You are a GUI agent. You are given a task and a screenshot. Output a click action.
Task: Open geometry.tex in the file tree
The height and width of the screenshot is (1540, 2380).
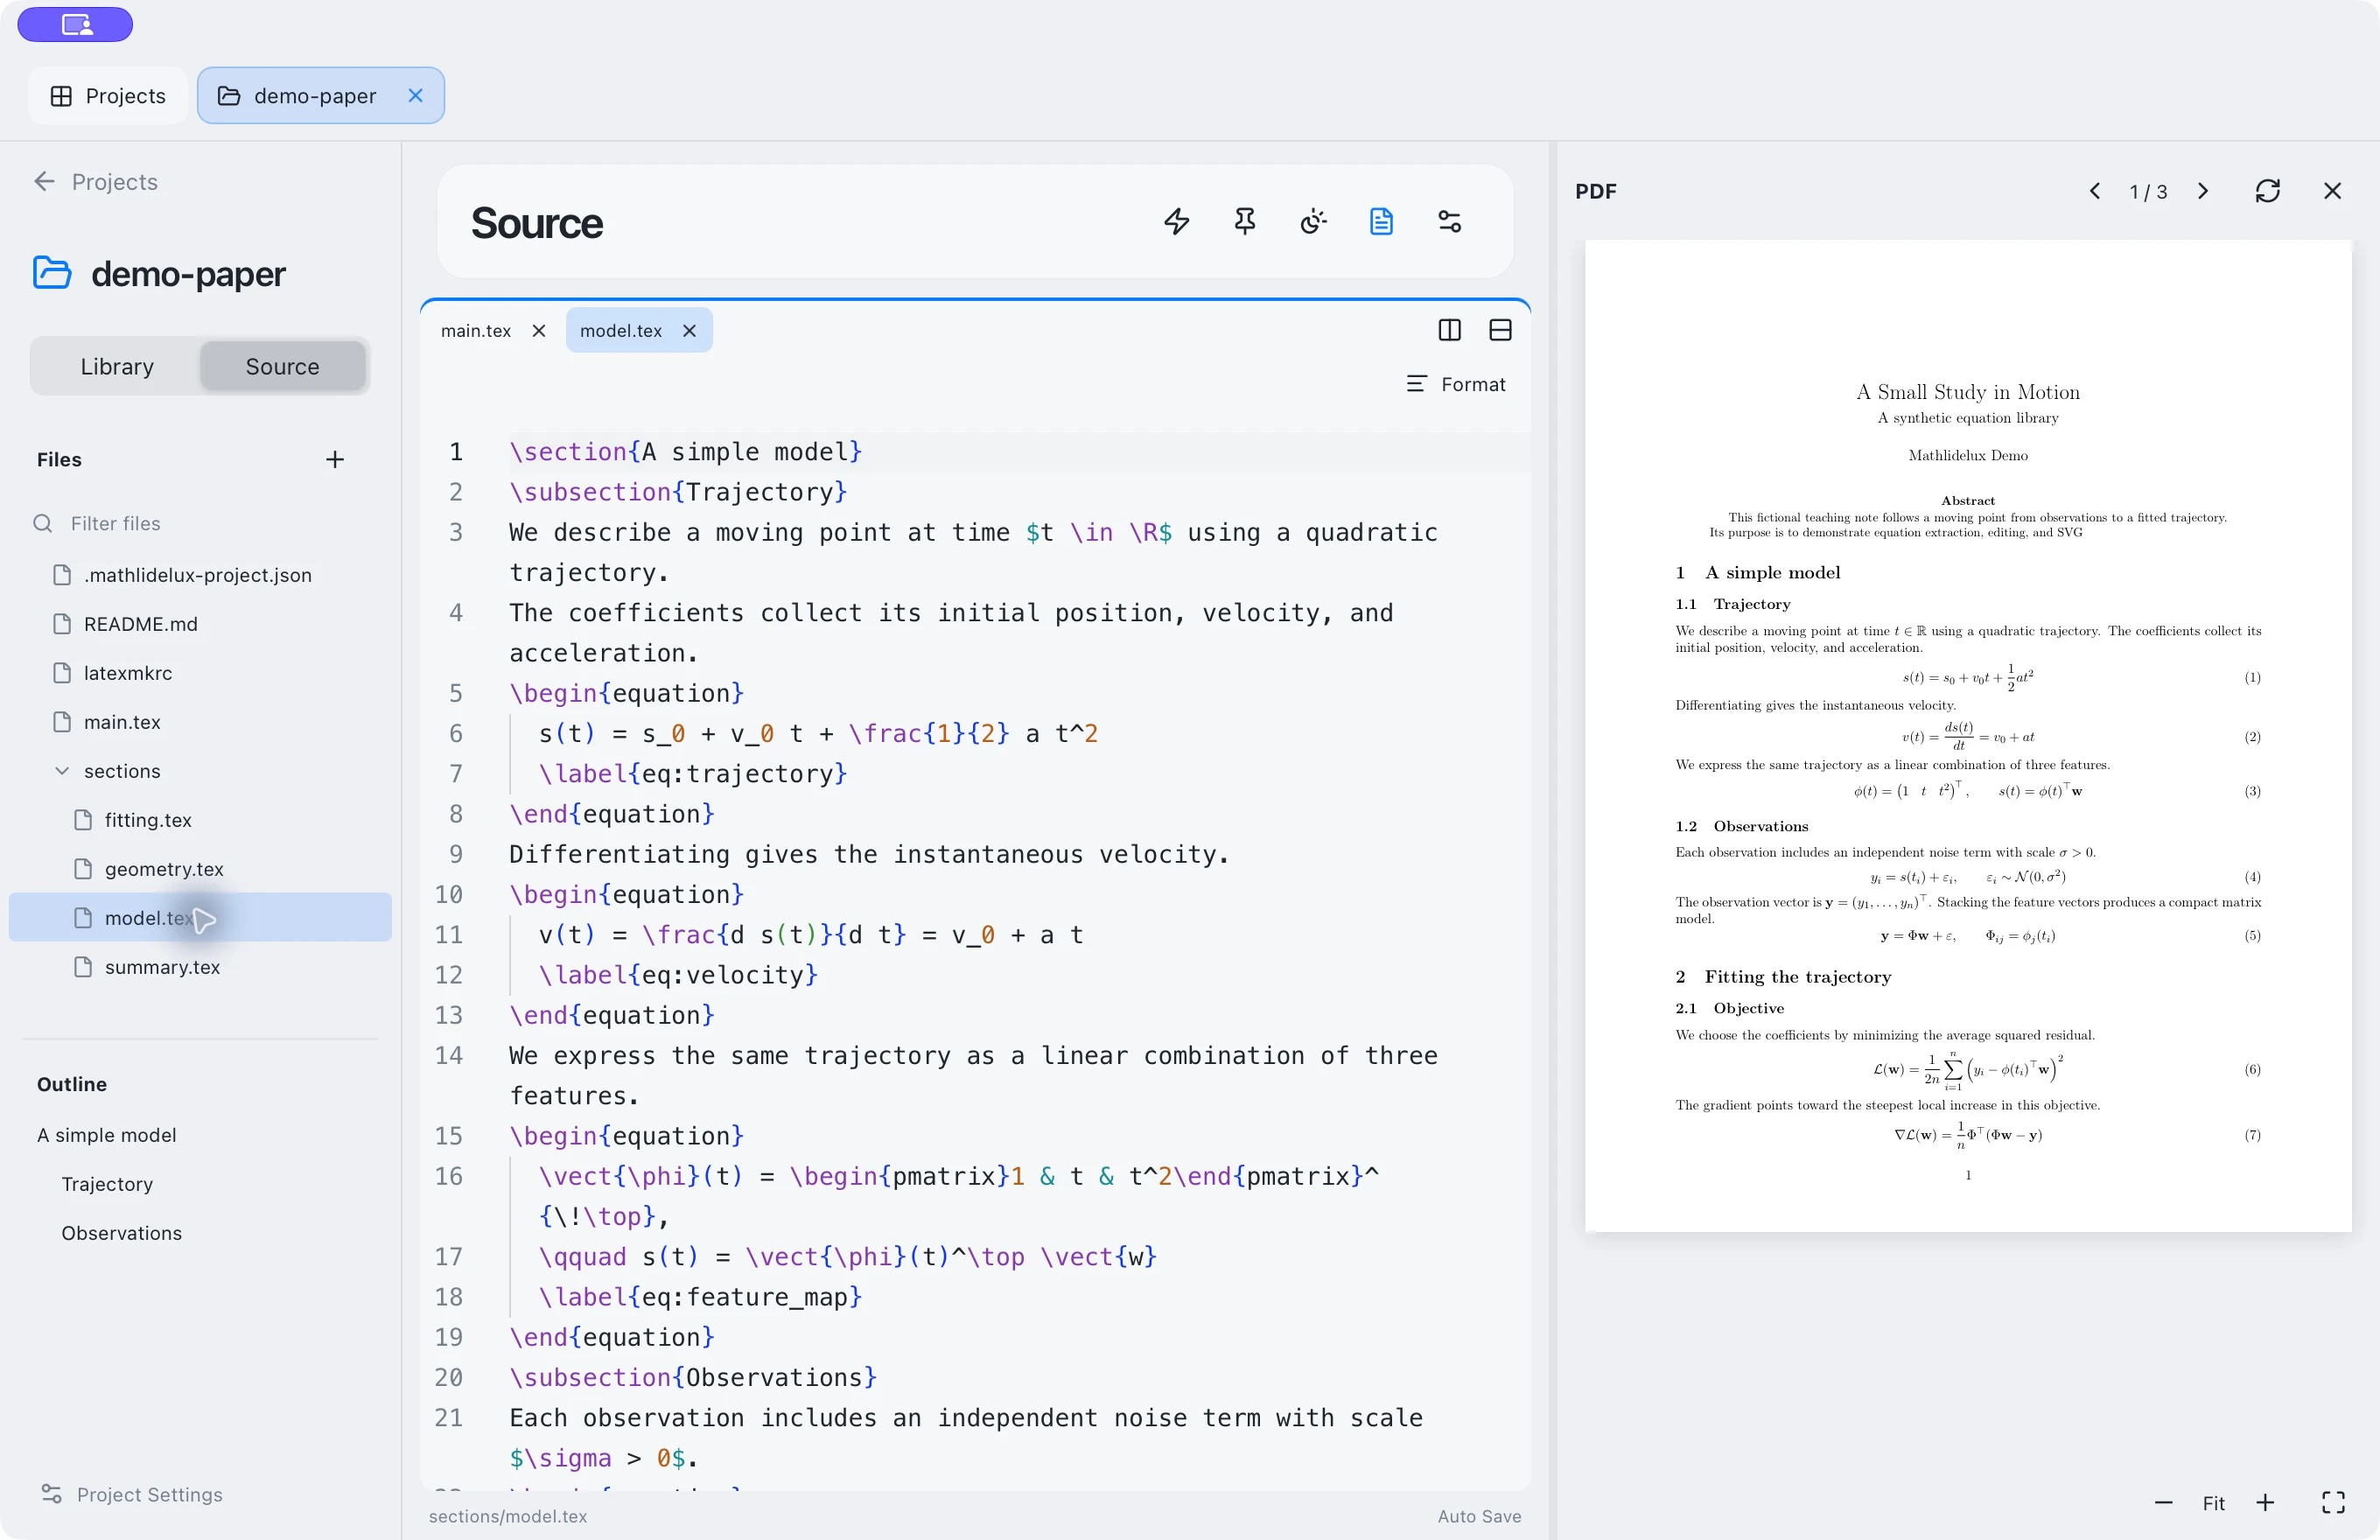[x=200, y=869]
